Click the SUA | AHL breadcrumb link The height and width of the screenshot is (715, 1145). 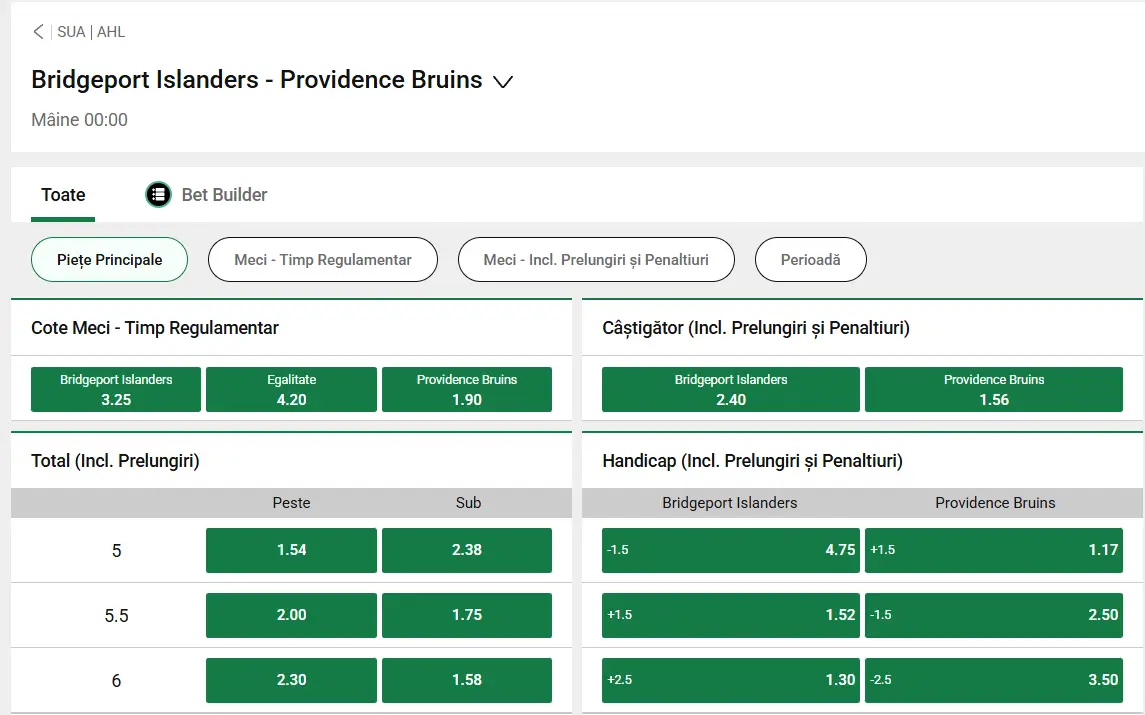[x=90, y=31]
